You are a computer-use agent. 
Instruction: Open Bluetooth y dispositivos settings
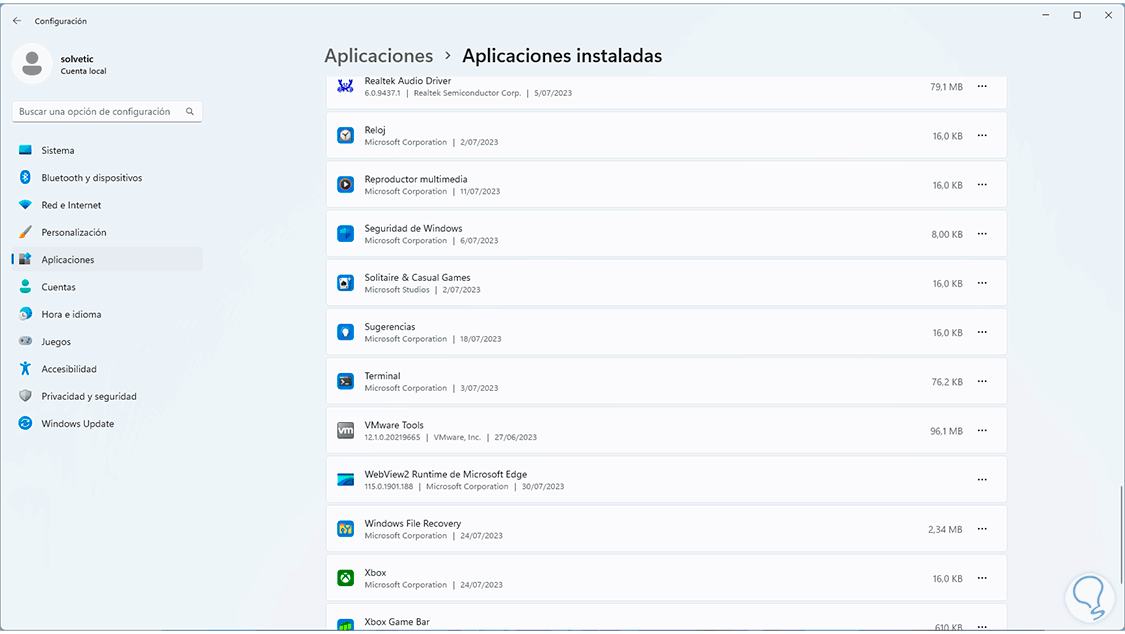(108, 178)
